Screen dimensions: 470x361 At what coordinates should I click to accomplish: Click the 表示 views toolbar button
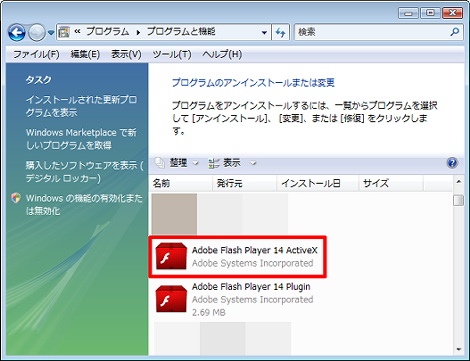(x=224, y=163)
